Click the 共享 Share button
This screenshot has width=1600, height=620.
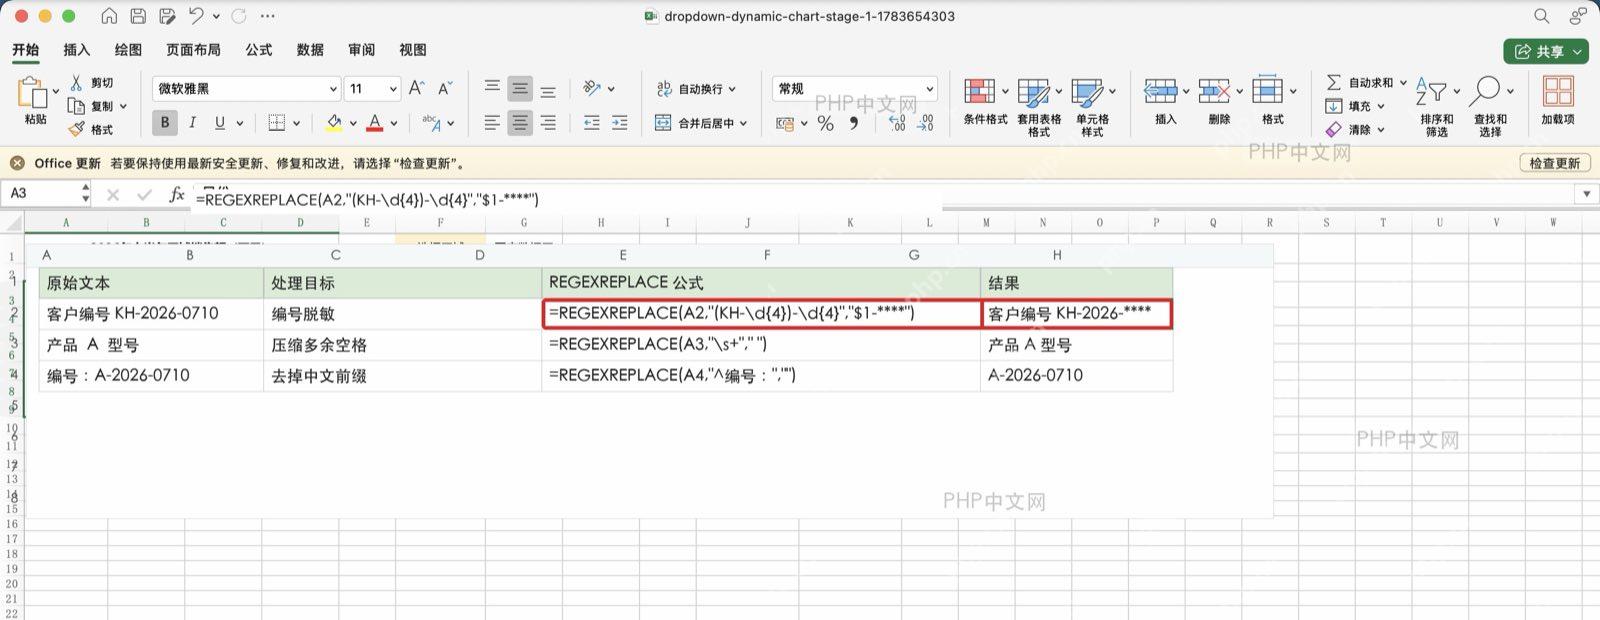point(1546,51)
